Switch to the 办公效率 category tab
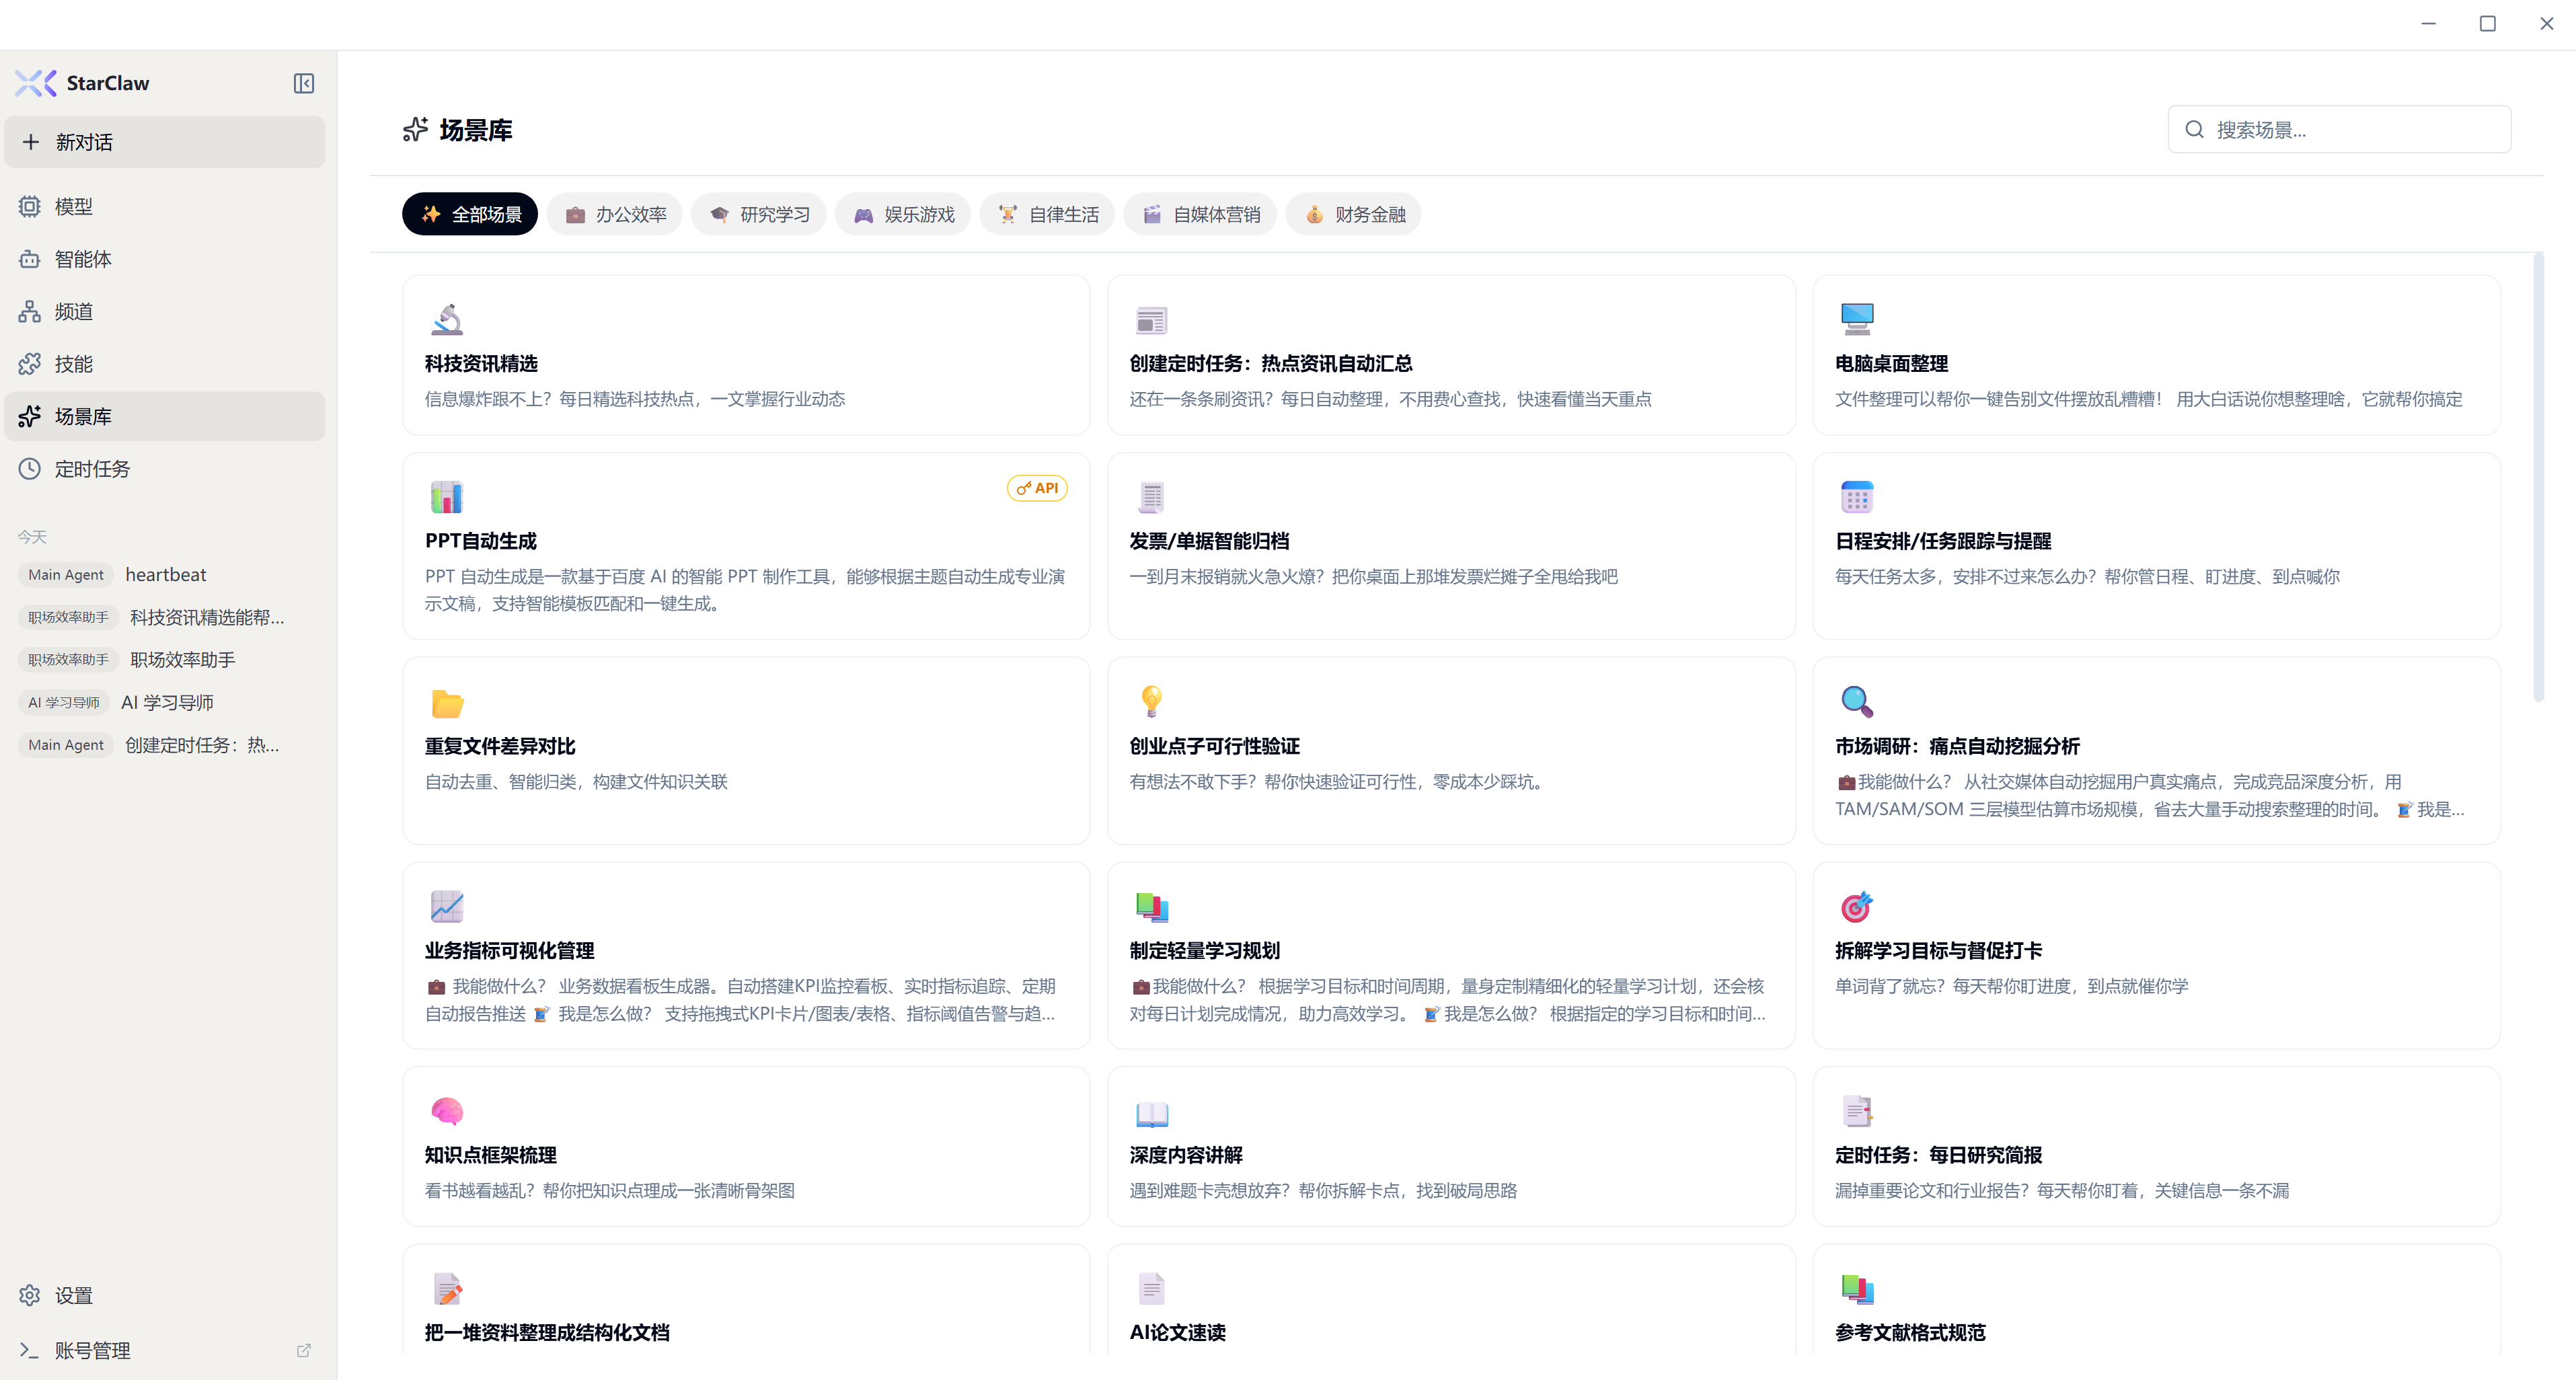 coord(615,214)
